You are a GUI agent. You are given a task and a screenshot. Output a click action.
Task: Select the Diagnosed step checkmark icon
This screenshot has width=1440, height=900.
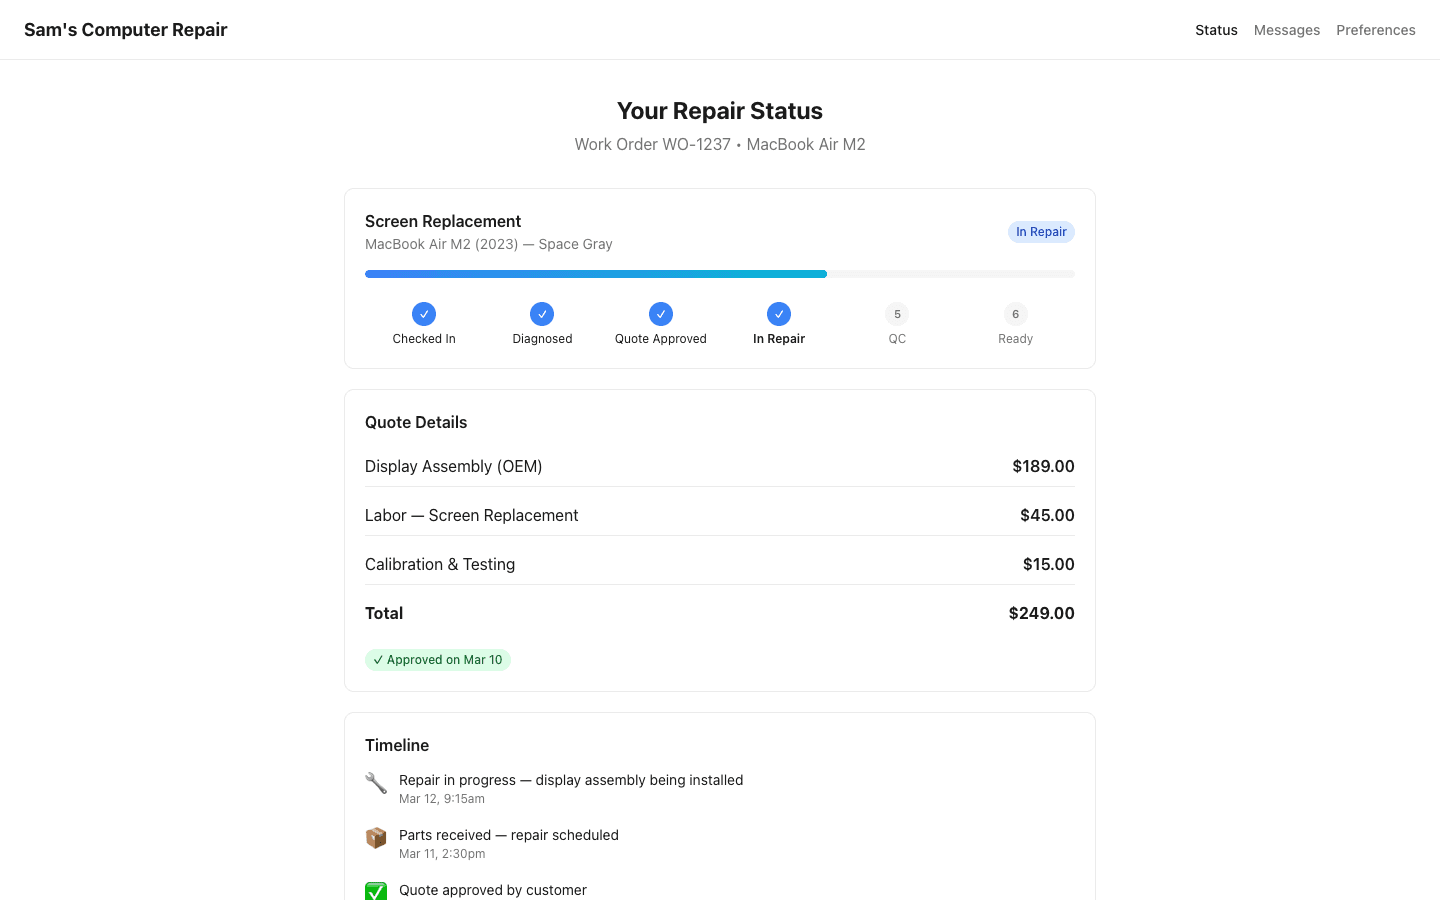pyautogui.click(x=542, y=314)
